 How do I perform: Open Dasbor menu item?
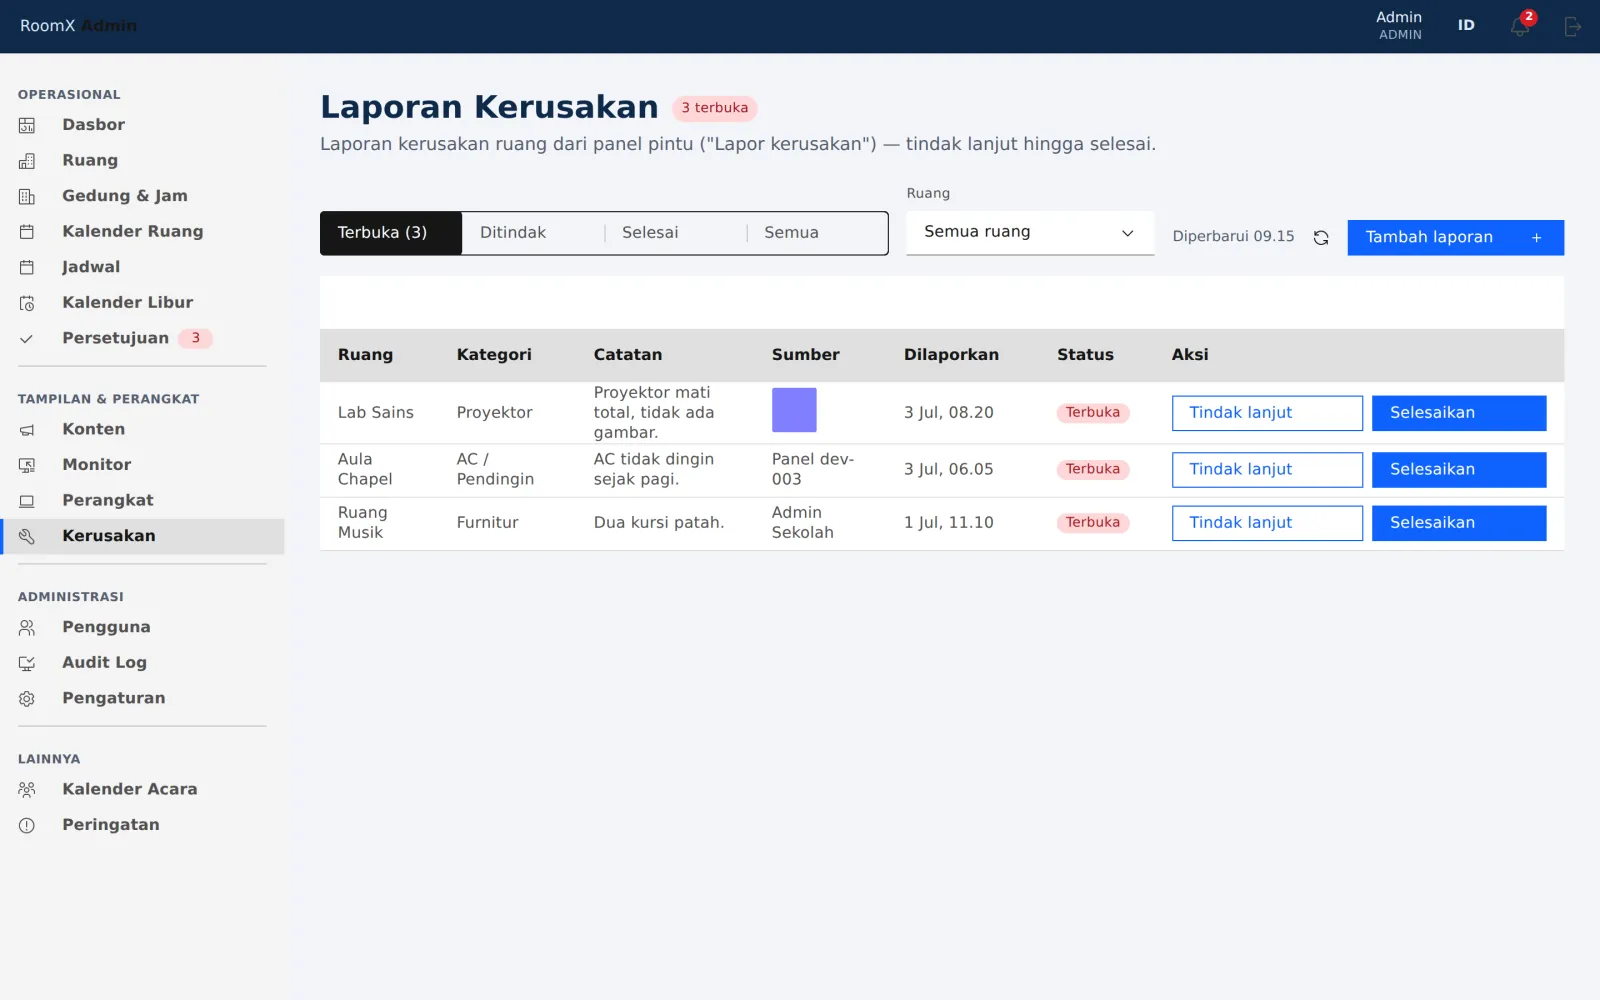click(x=142, y=125)
